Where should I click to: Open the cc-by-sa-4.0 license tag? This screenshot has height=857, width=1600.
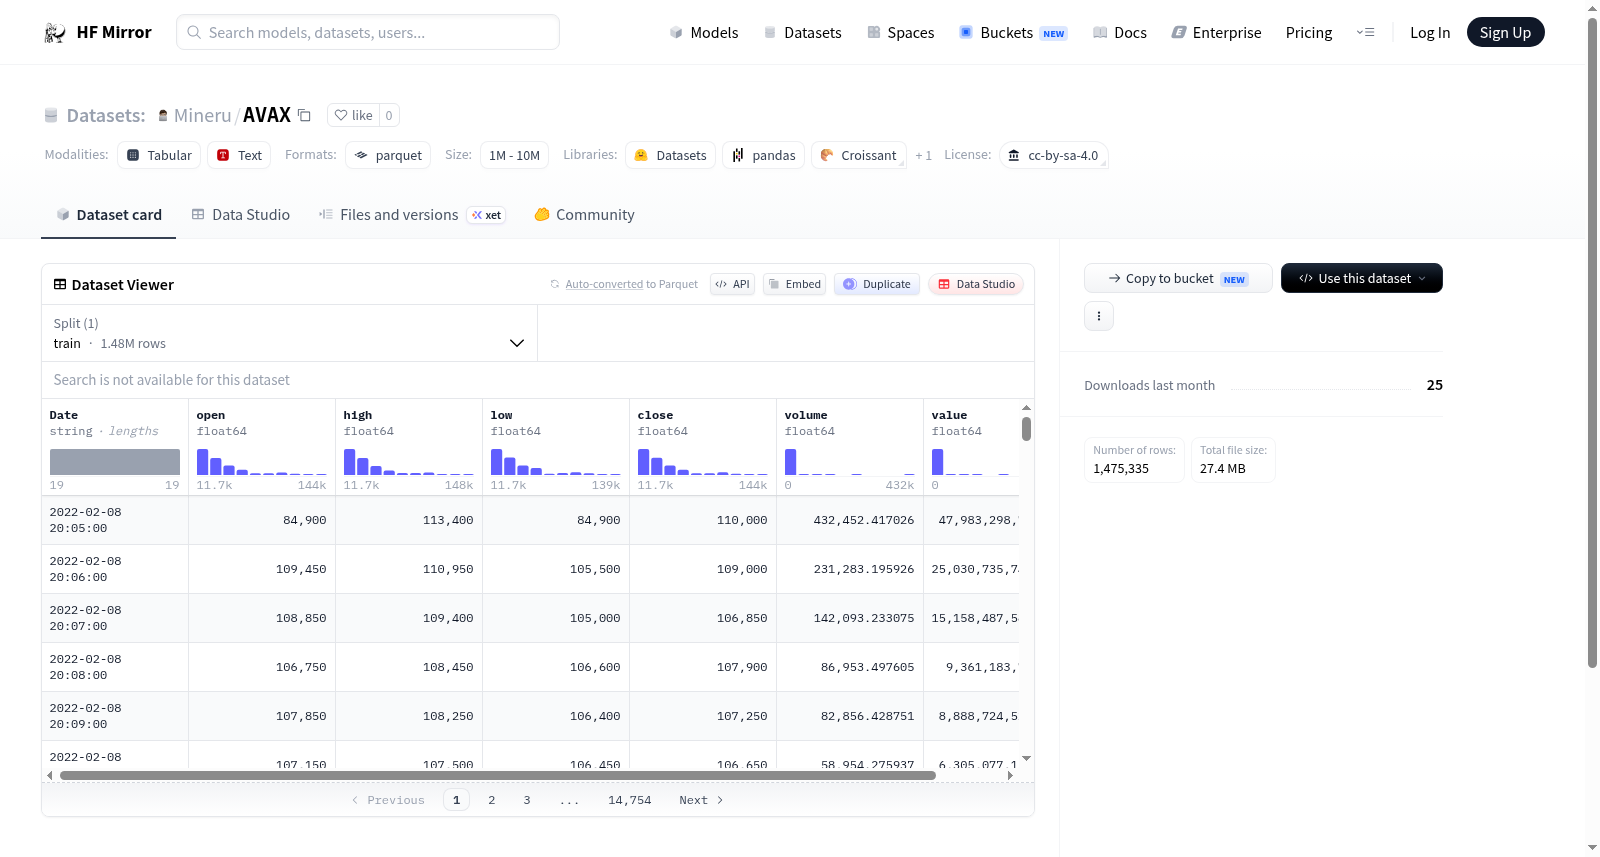click(1053, 155)
